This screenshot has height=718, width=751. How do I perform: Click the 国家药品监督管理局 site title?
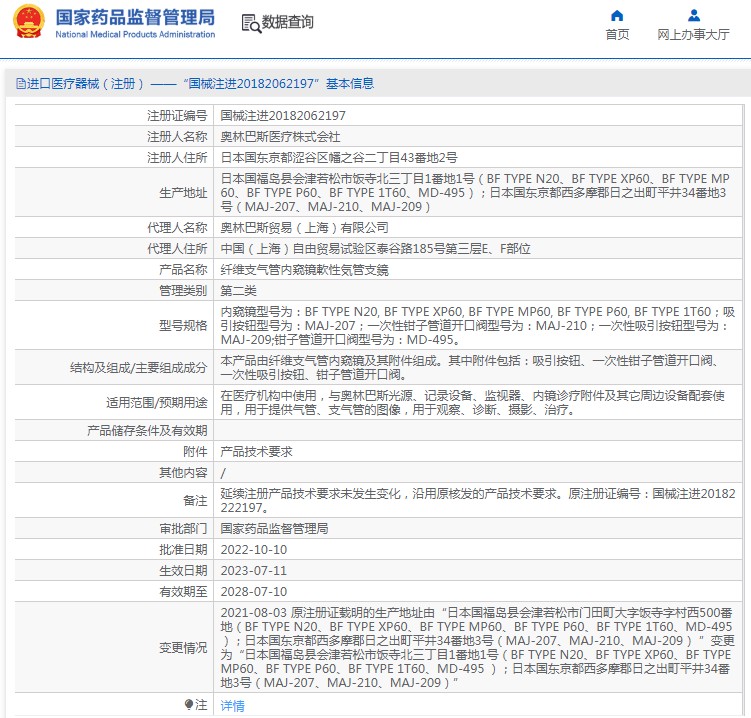tap(135, 17)
